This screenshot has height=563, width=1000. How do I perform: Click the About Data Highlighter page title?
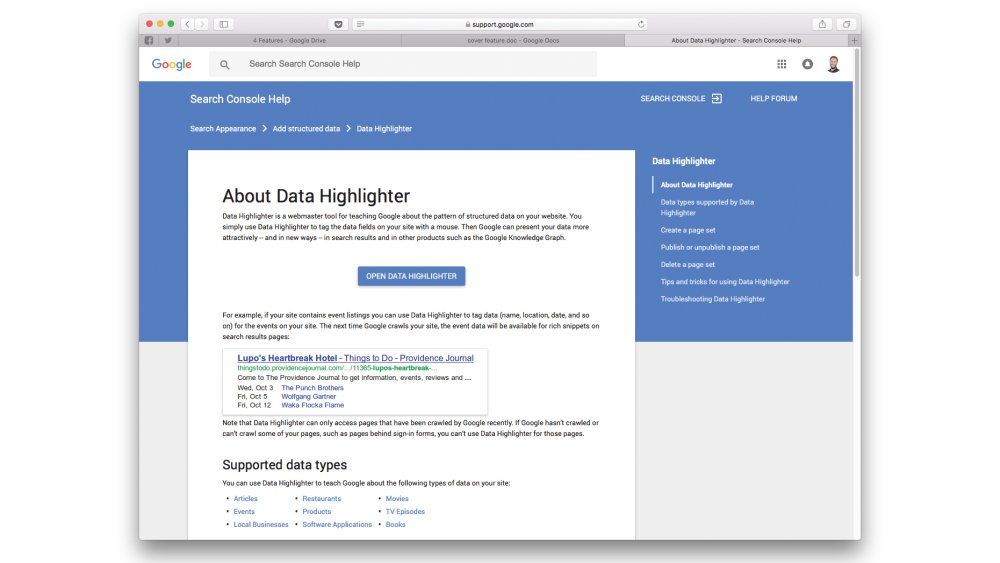click(x=316, y=196)
